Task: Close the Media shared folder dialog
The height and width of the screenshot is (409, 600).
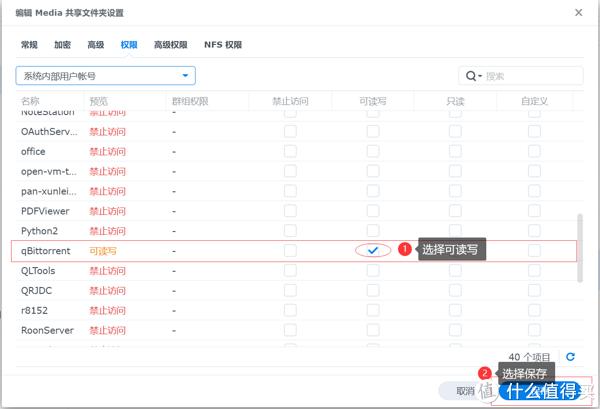Action: click(x=579, y=13)
